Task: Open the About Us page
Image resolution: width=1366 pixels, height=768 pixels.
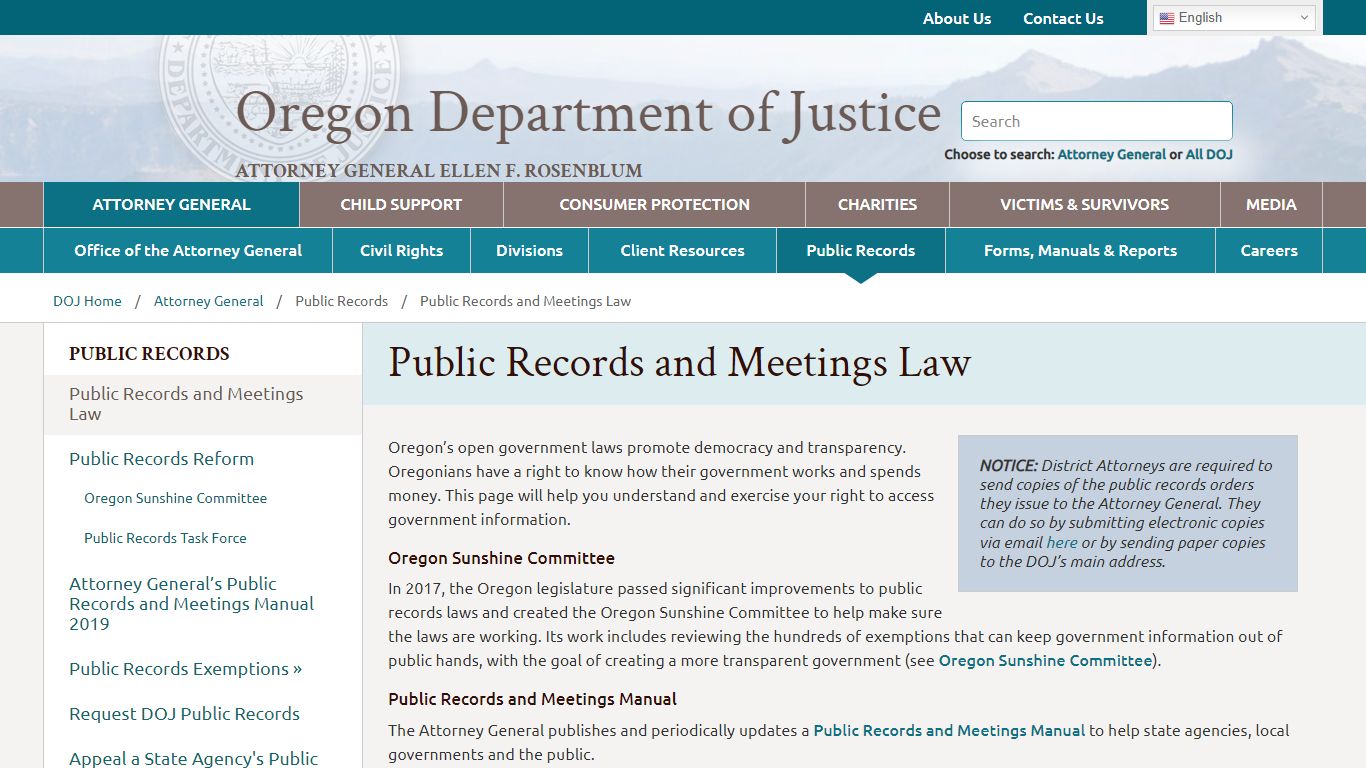Action: 957,18
